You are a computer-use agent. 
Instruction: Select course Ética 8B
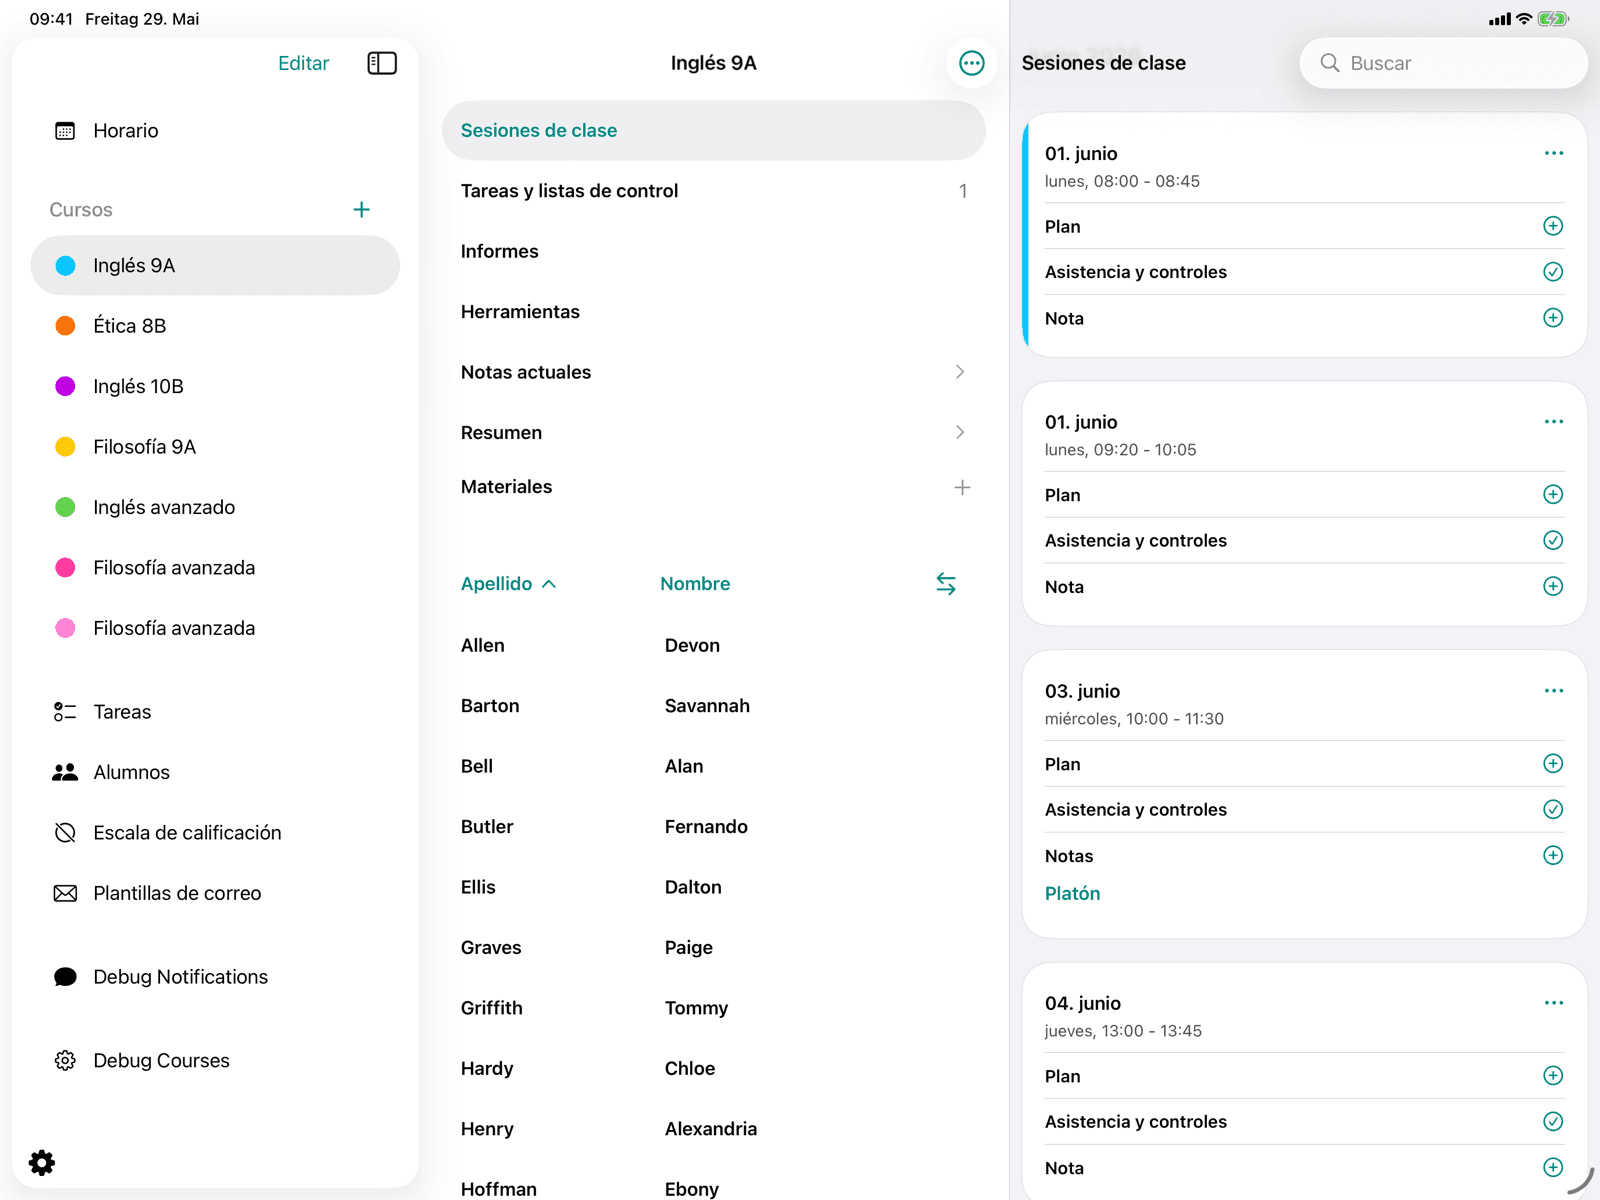coord(215,326)
